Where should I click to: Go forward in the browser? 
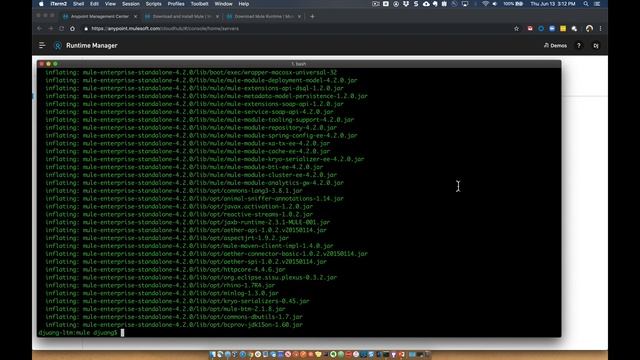tap(51, 29)
